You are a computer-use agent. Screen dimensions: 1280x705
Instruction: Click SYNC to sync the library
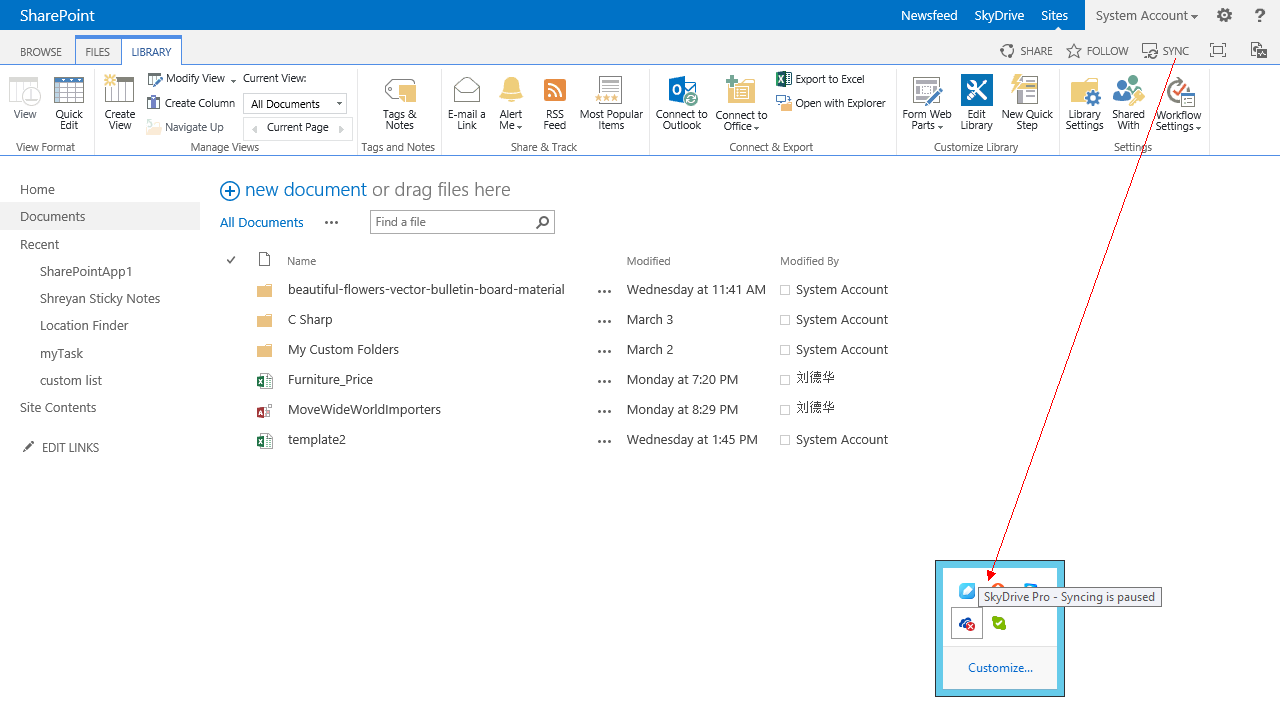tap(1165, 51)
